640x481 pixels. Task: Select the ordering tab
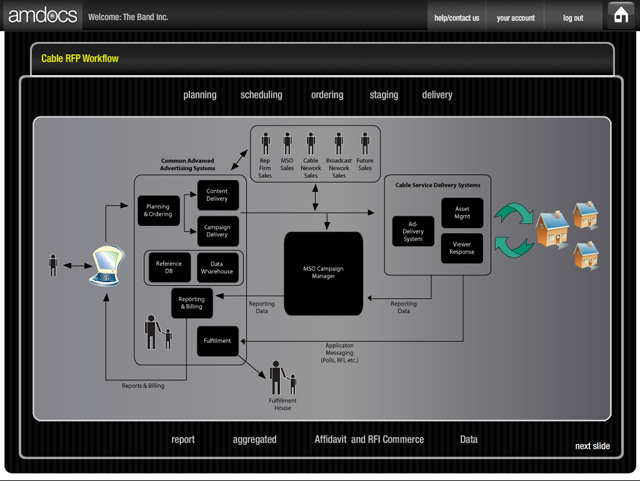click(327, 95)
